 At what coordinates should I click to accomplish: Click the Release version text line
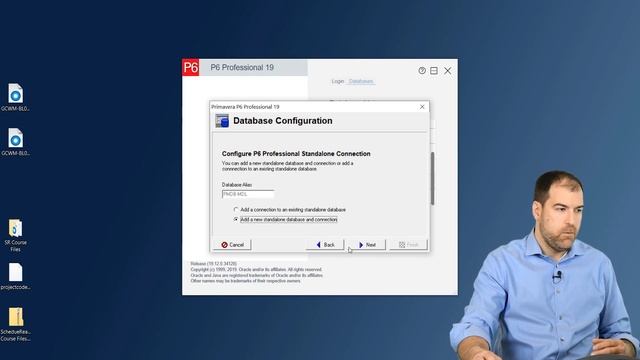(213, 264)
